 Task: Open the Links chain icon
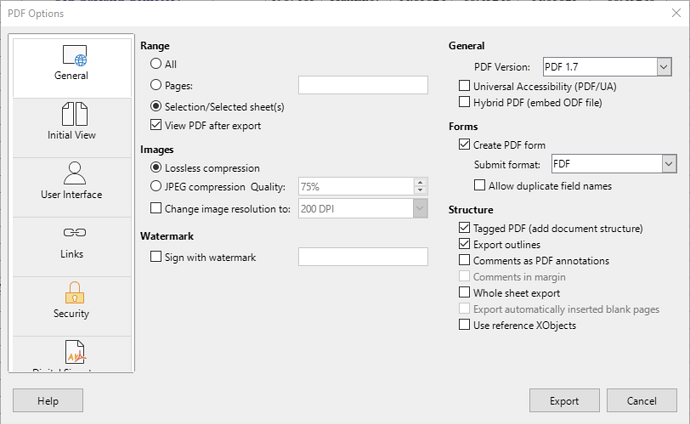click(x=75, y=232)
